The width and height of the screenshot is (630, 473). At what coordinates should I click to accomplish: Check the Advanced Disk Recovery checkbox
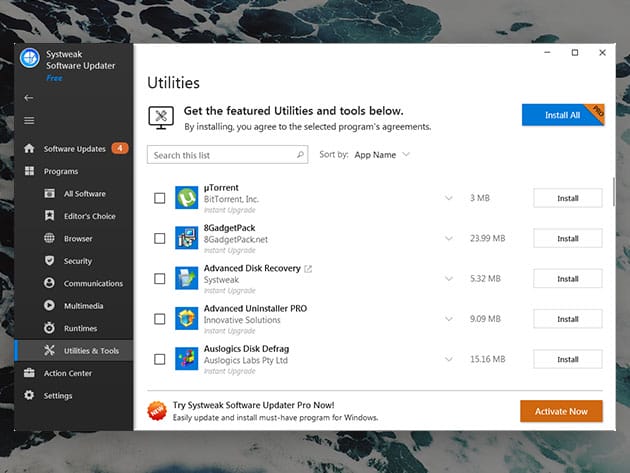tap(160, 278)
